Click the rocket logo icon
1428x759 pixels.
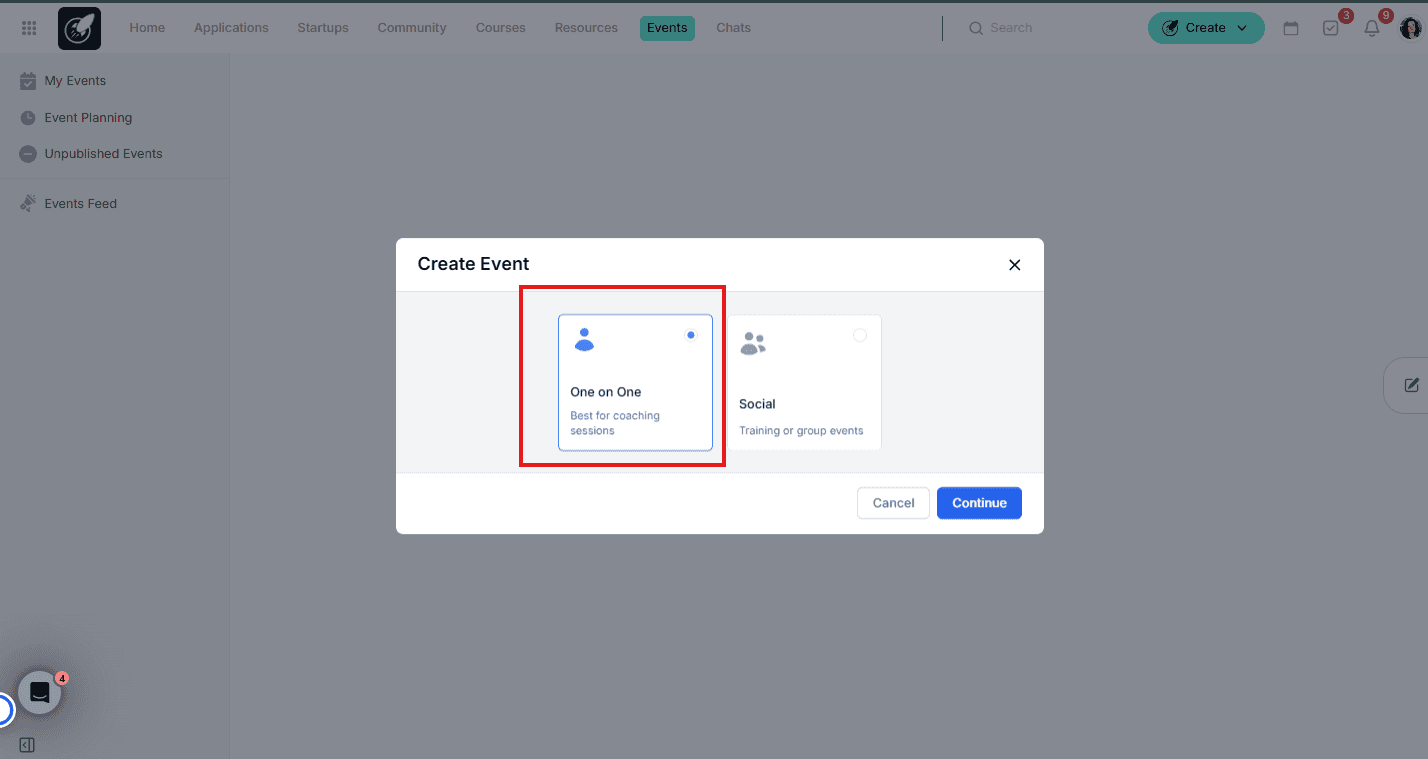click(79, 28)
